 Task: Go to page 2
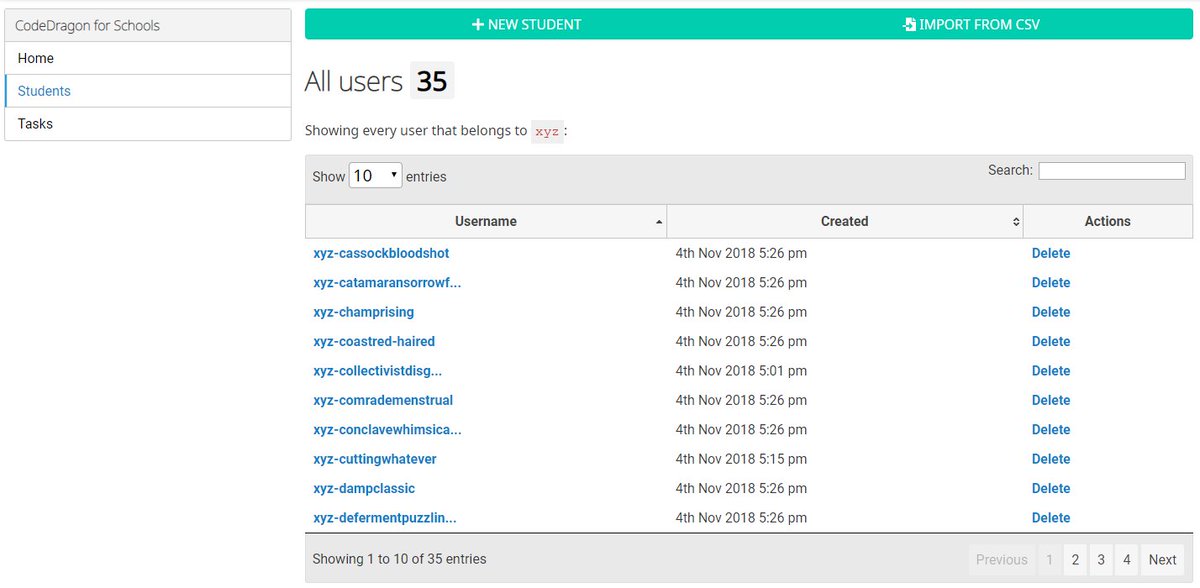click(1075, 560)
